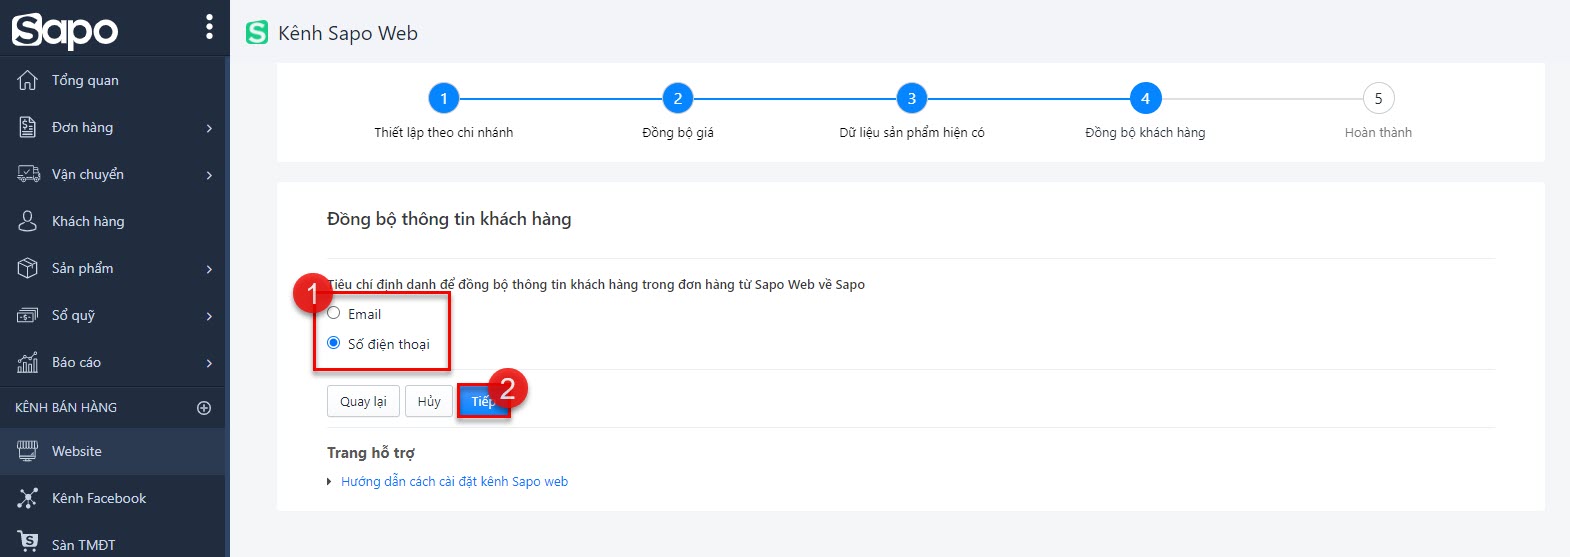Viewport: 1570px width, 557px height.
Task: Open Tổng quan in the sidebar
Action: (113, 80)
